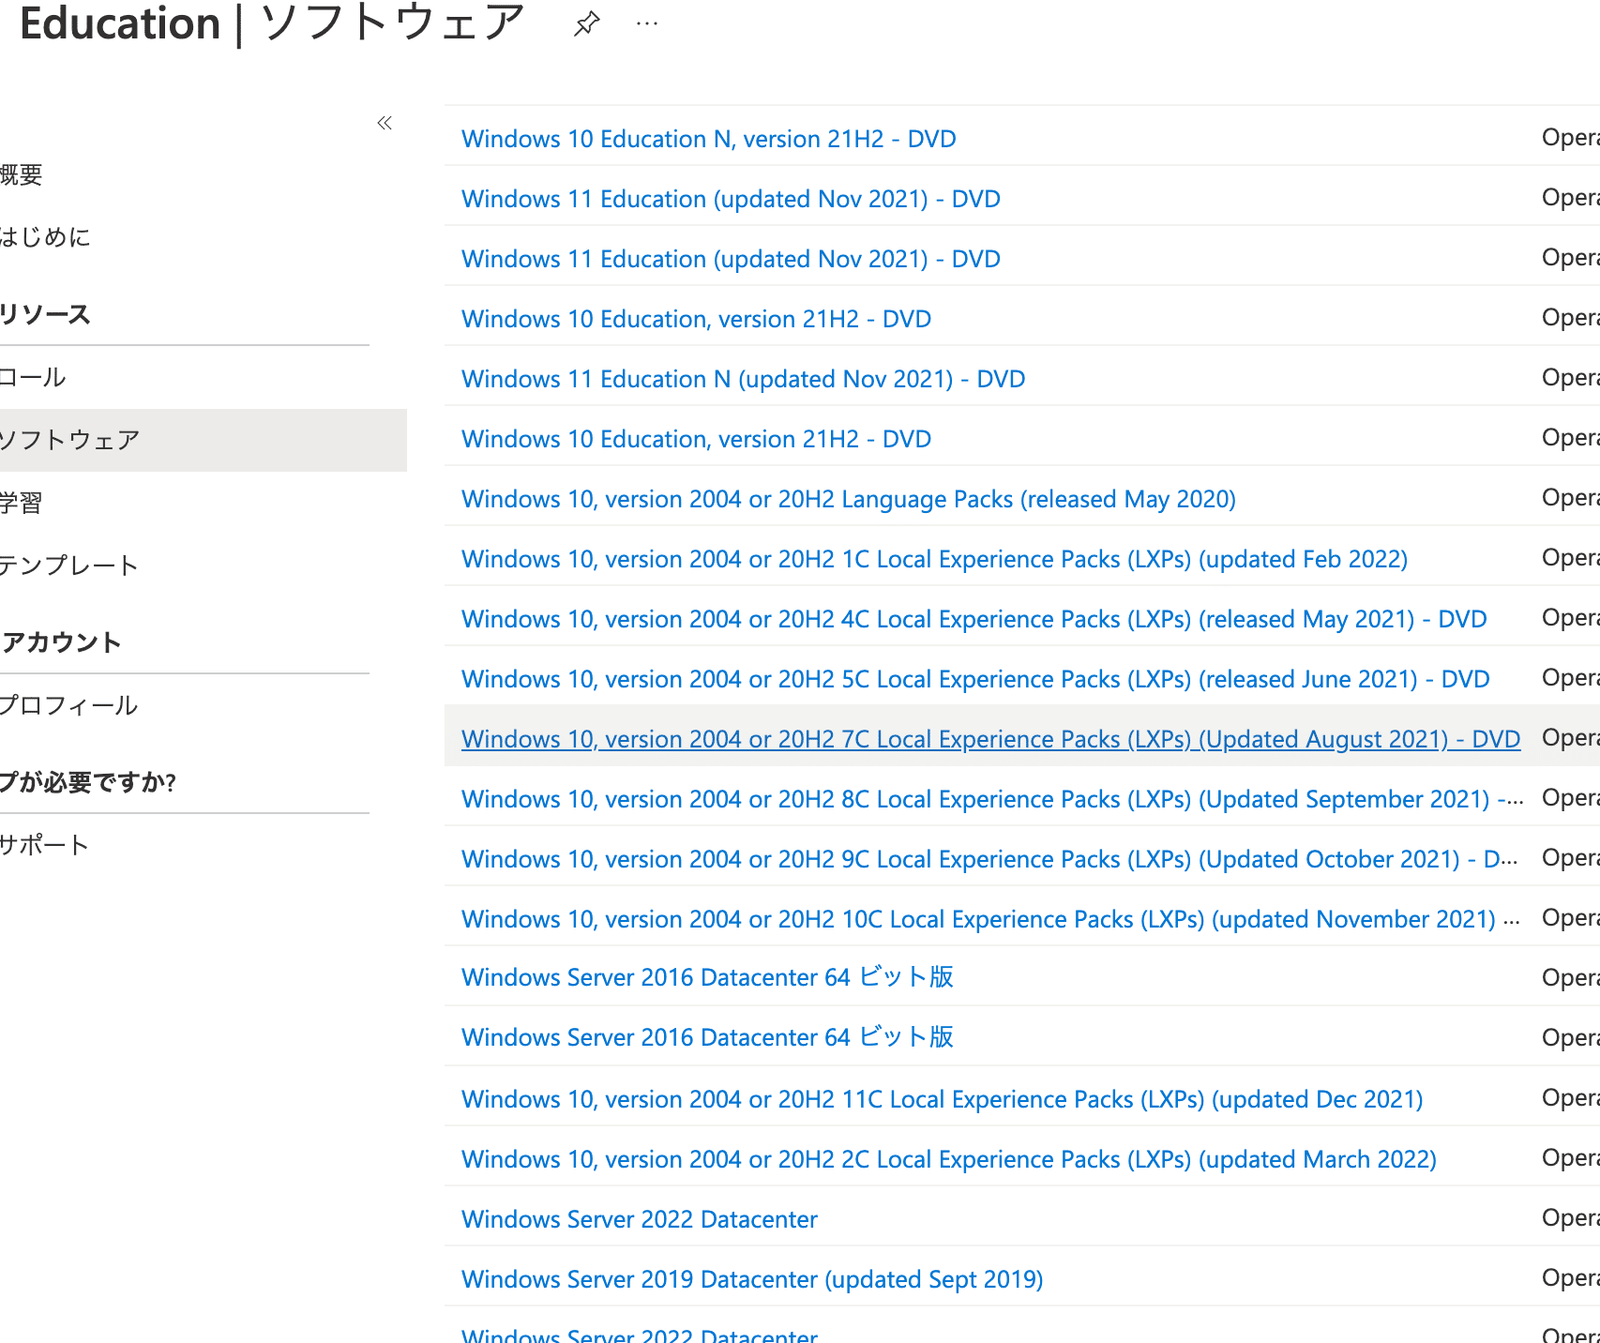The width and height of the screenshot is (1600, 1343).
Task: Open 4C Local Experience Packs (released May 2021)
Action: (974, 619)
